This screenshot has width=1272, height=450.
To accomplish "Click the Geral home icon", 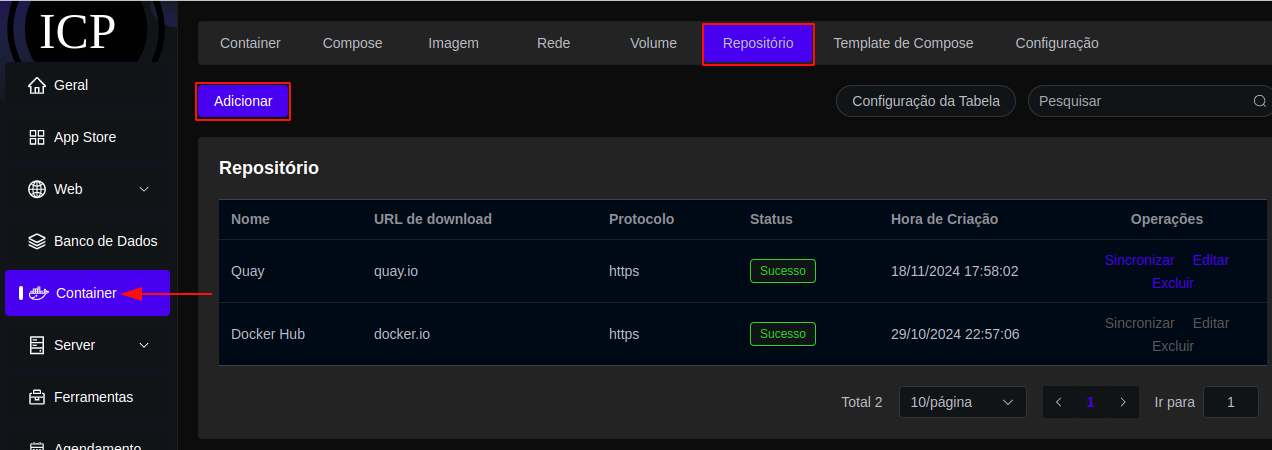I will tap(37, 86).
